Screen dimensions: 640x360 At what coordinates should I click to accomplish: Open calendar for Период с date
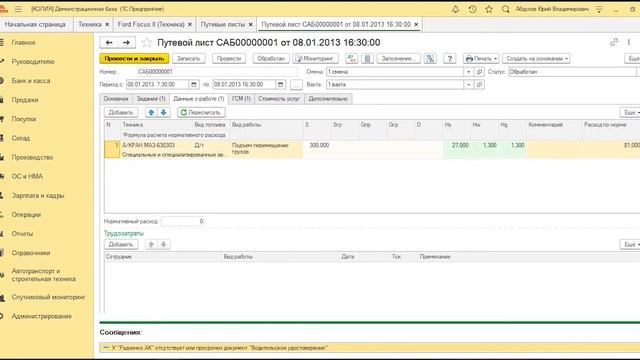[x=194, y=84]
